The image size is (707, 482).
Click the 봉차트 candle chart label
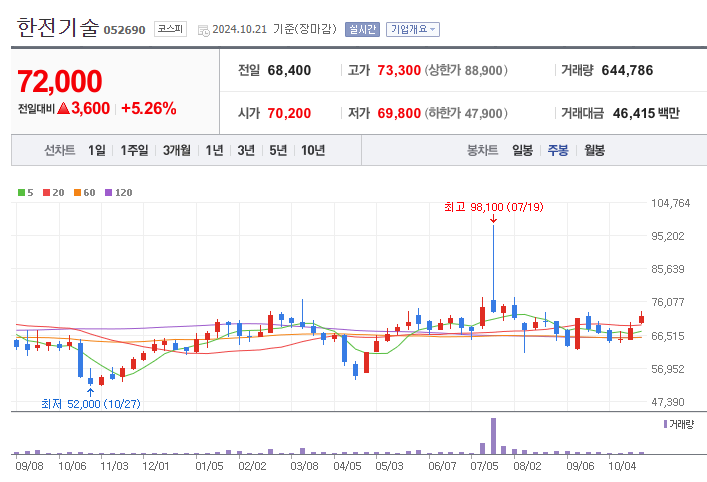pyautogui.click(x=482, y=150)
